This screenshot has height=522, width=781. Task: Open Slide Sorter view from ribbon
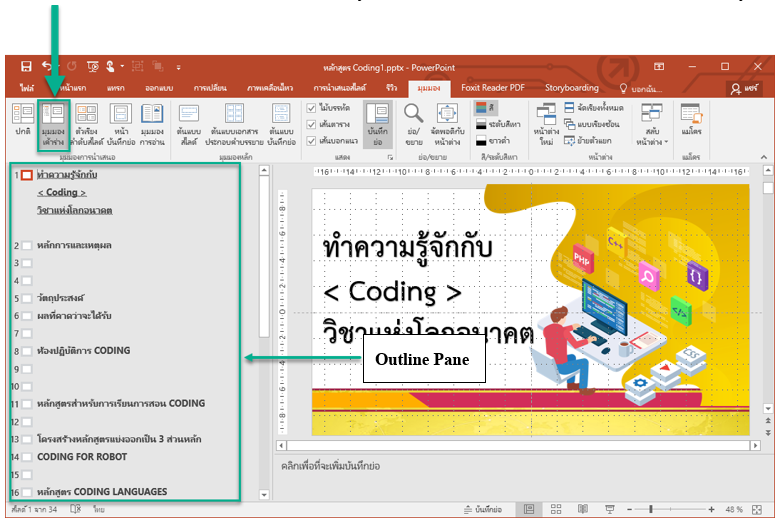click(x=87, y=125)
